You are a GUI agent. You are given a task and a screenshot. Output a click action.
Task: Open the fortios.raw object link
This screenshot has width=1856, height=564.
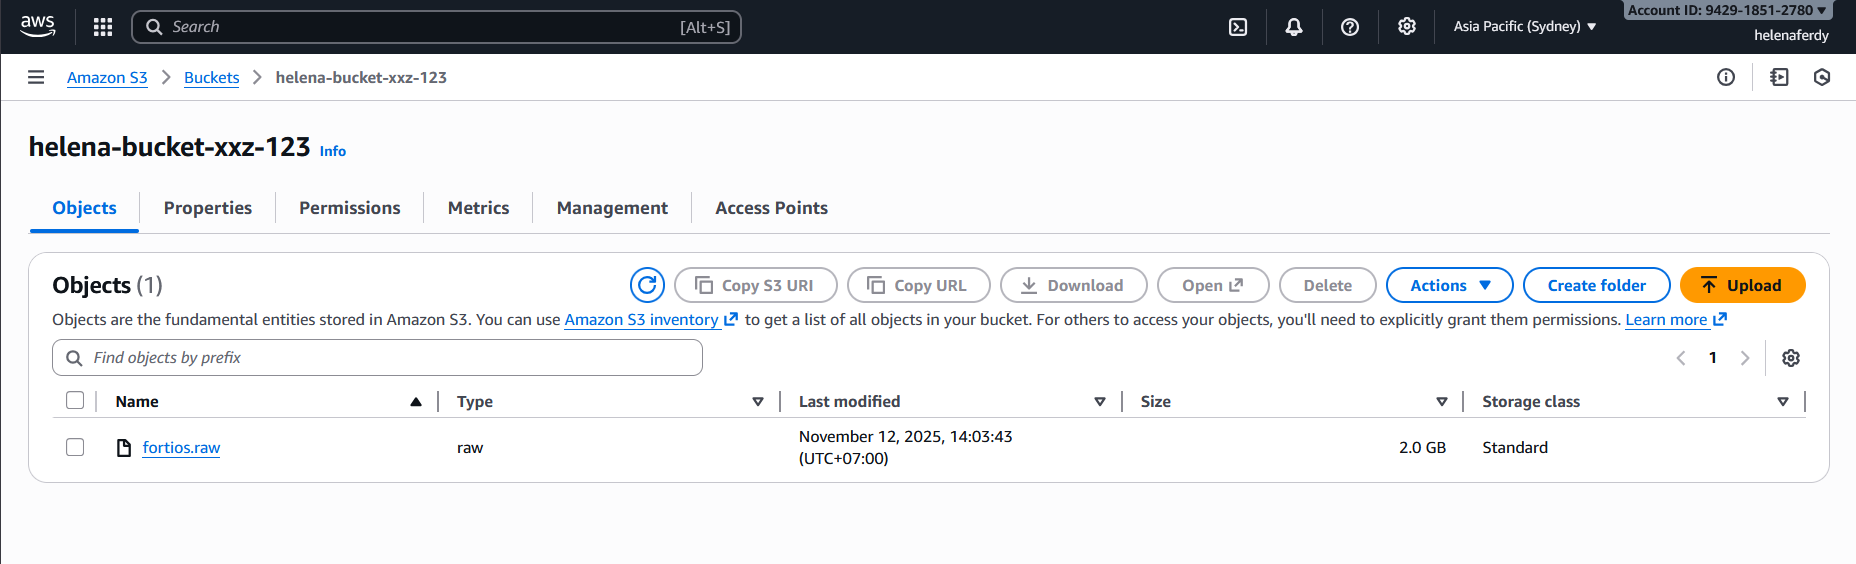[x=181, y=448]
